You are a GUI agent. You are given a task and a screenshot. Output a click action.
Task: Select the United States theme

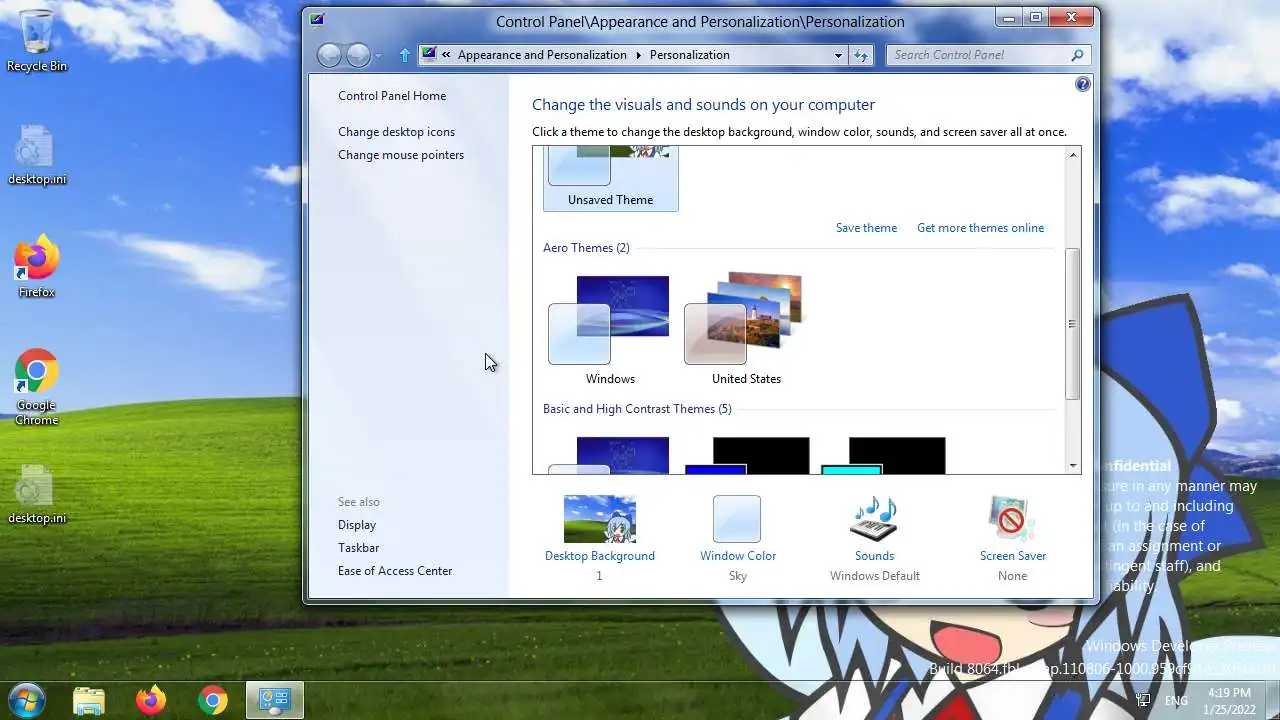(746, 330)
